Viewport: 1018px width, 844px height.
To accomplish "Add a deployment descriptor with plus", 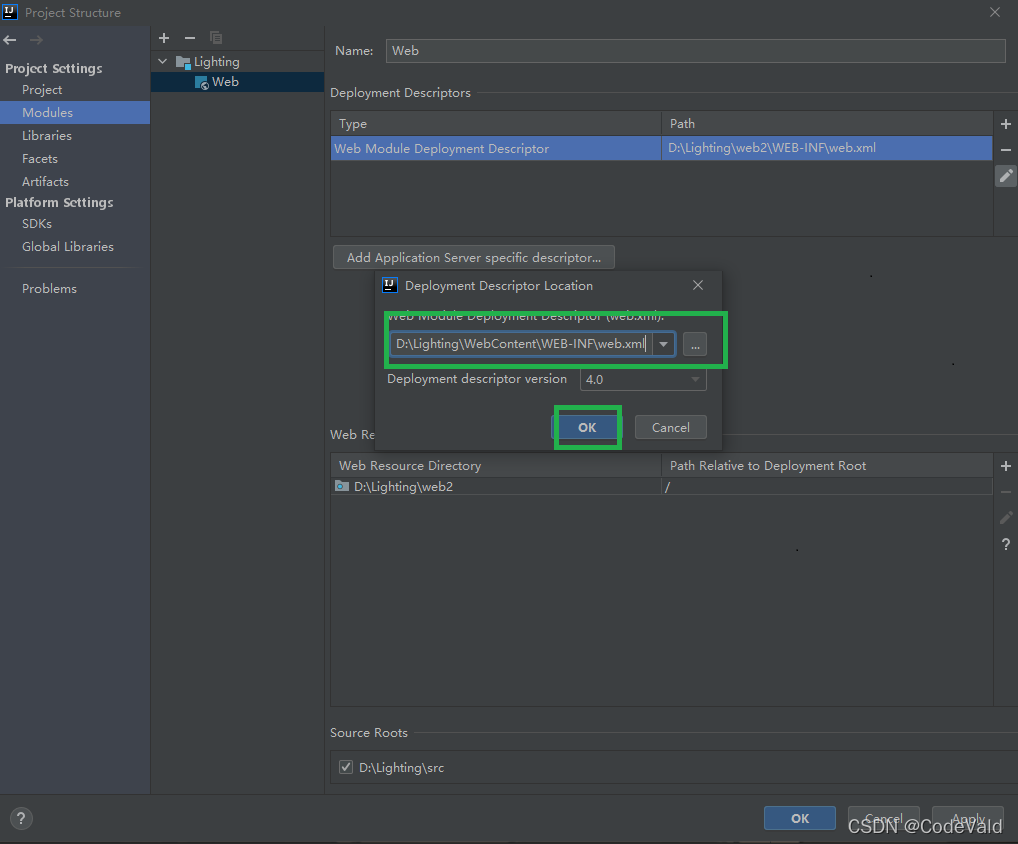I will click(1006, 124).
